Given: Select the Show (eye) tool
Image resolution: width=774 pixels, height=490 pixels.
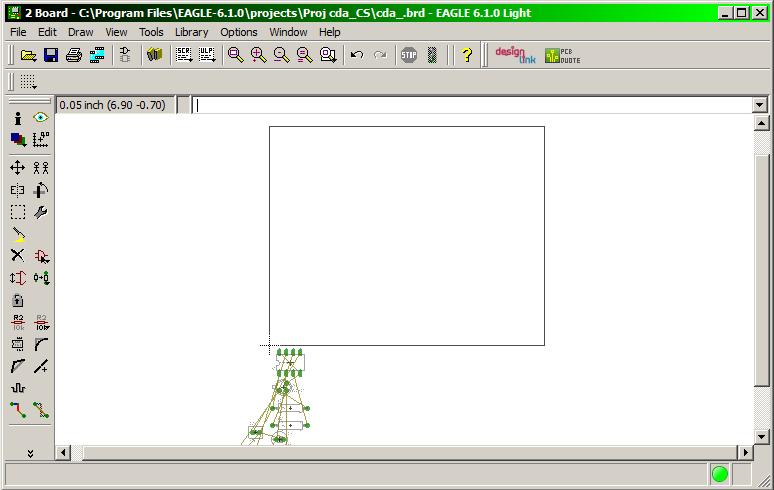Looking at the screenshot, I should [x=40, y=117].
